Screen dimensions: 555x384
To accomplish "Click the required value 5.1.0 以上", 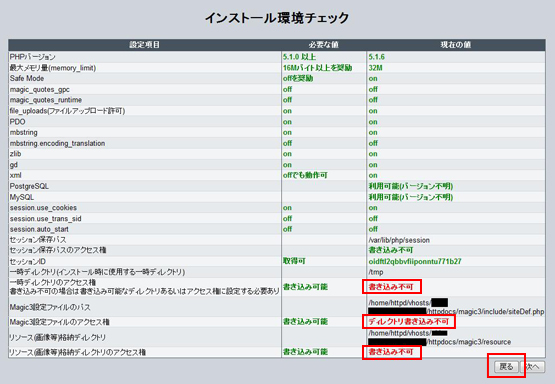I will pyautogui.click(x=299, y=57).
